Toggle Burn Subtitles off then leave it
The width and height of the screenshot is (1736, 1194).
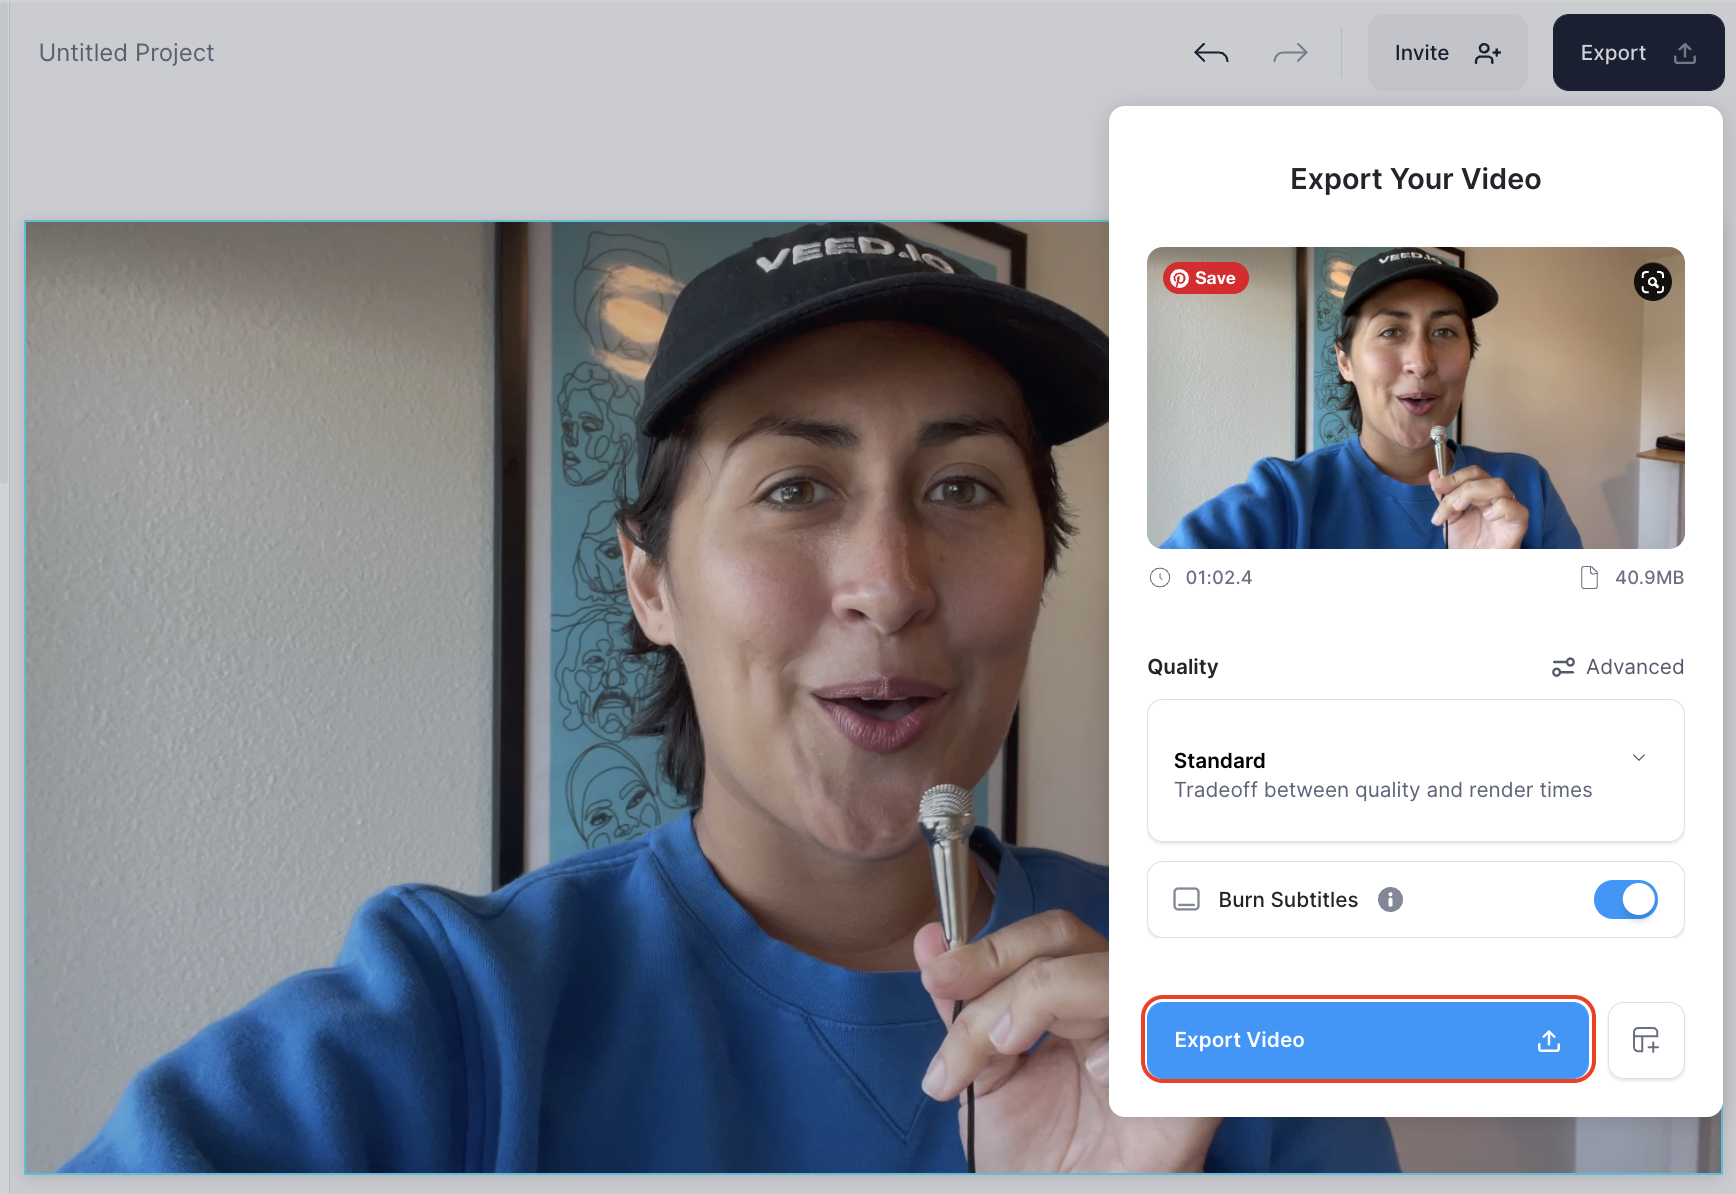(x=1626, y=899)
